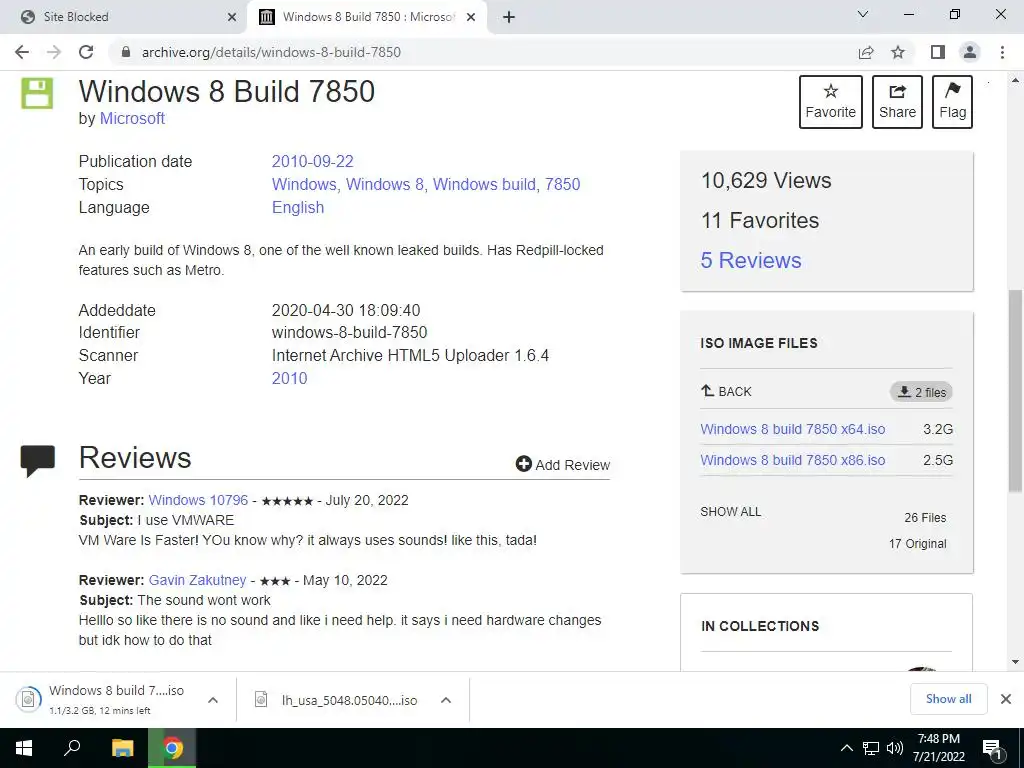Open network tray icon
The height and width of the screenshot is (768, 1024).
[871, 748]
